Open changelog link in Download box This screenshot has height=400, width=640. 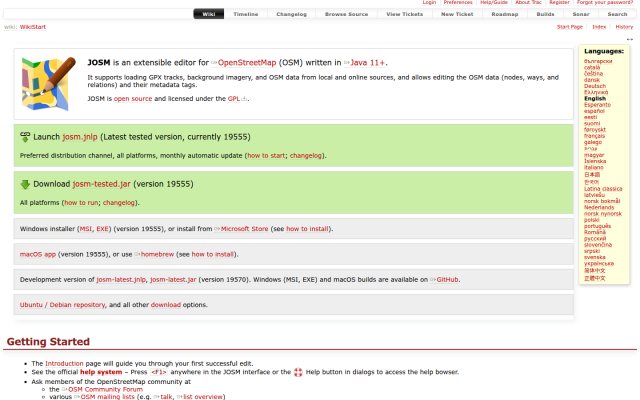point(119,203)
